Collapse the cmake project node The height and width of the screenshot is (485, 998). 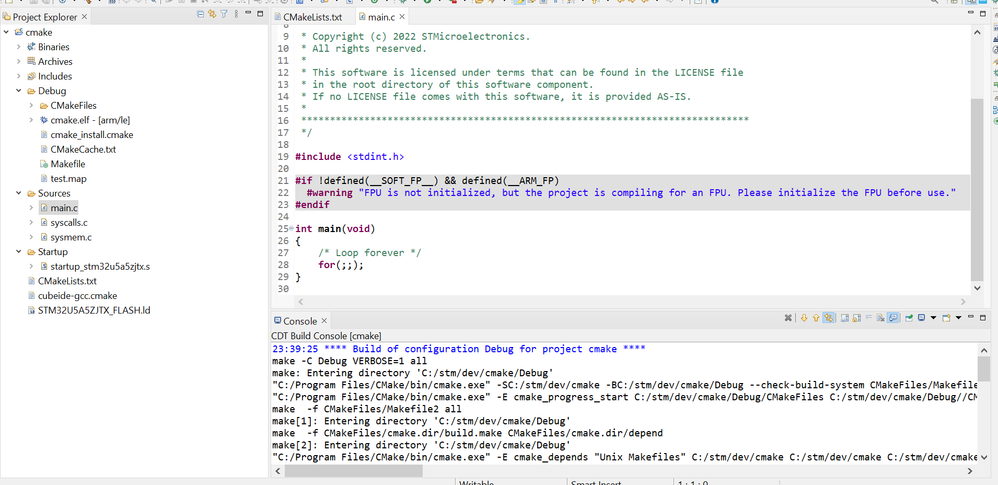coord(6,32)
